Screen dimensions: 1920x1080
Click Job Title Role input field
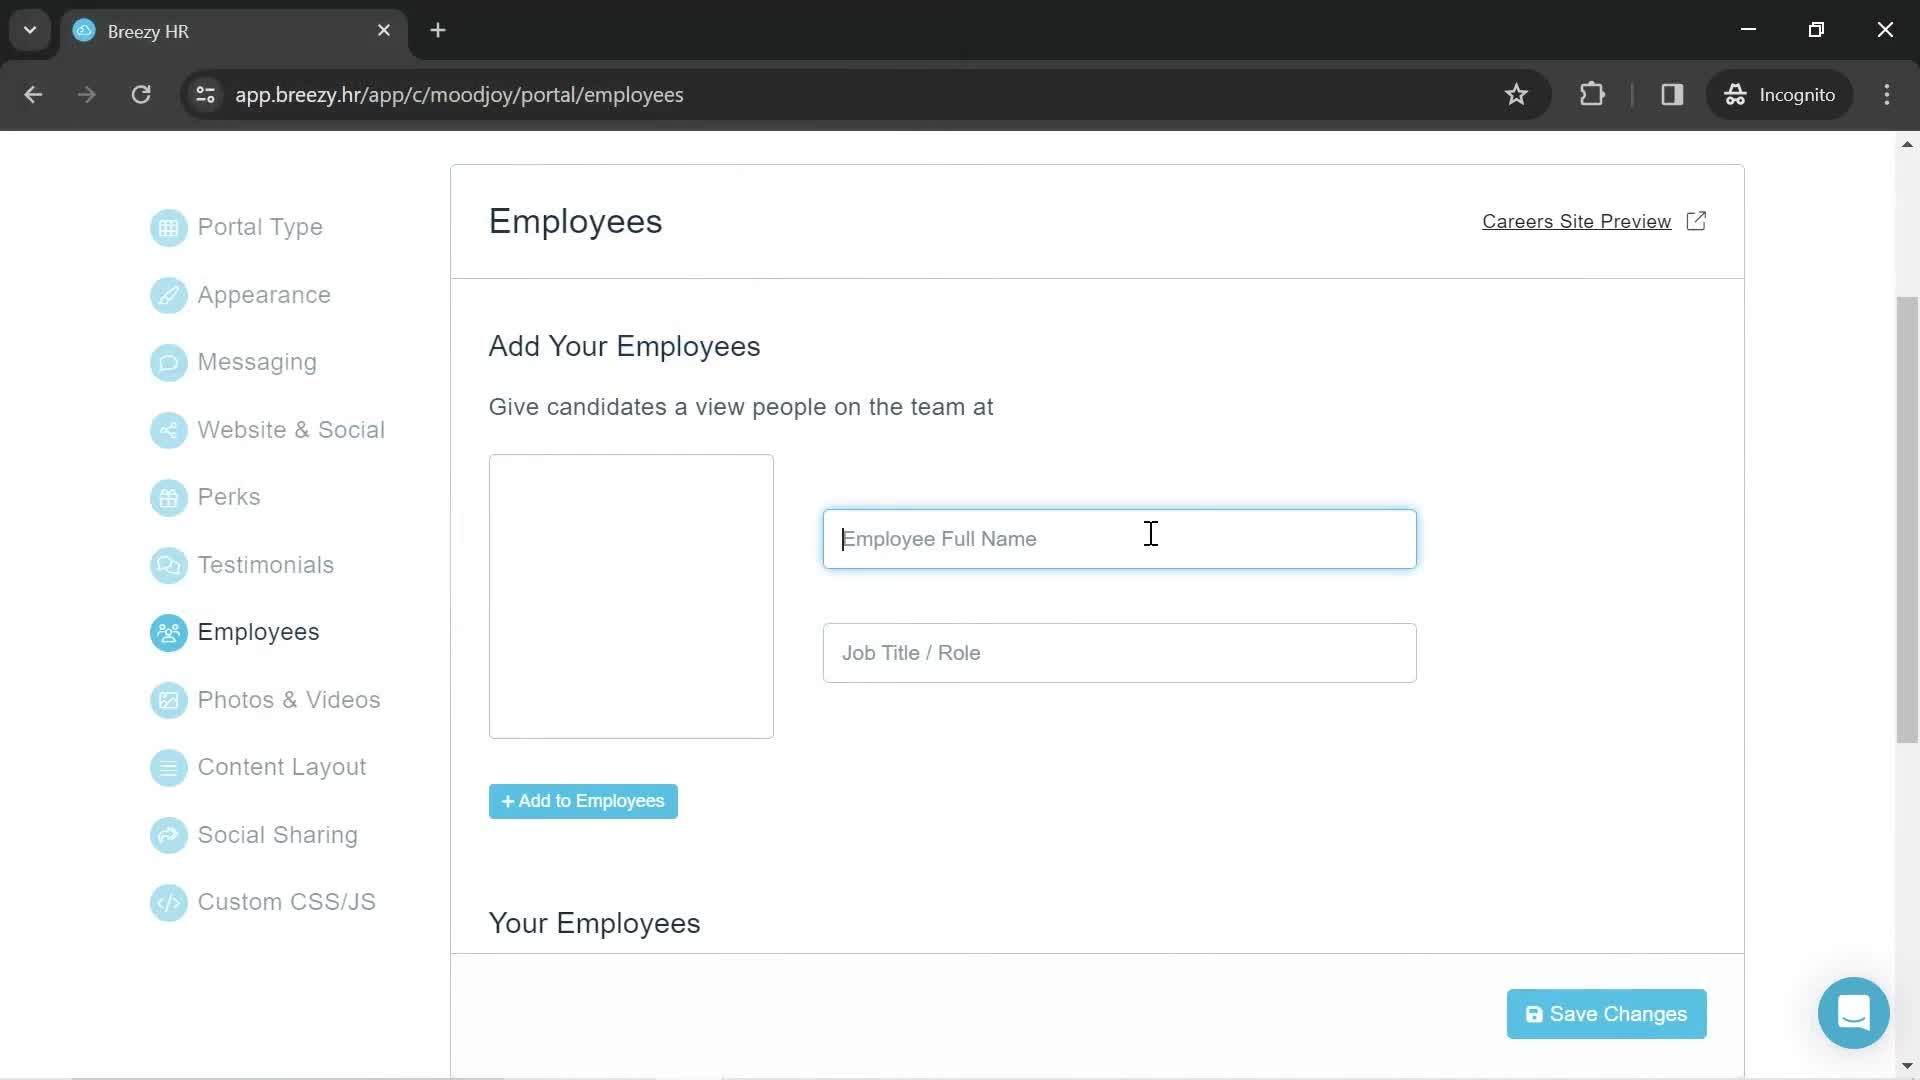point(1118,653)
